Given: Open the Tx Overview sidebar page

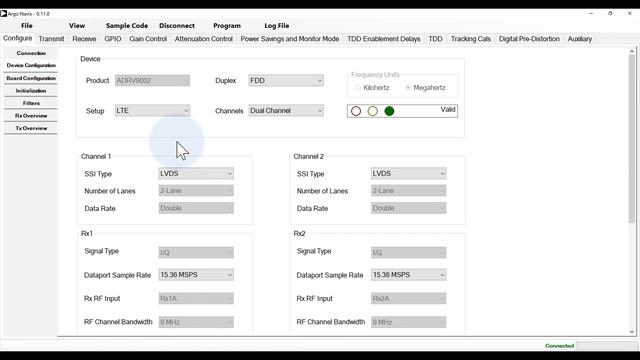Looking at the screenshot, I should point(31,128).
